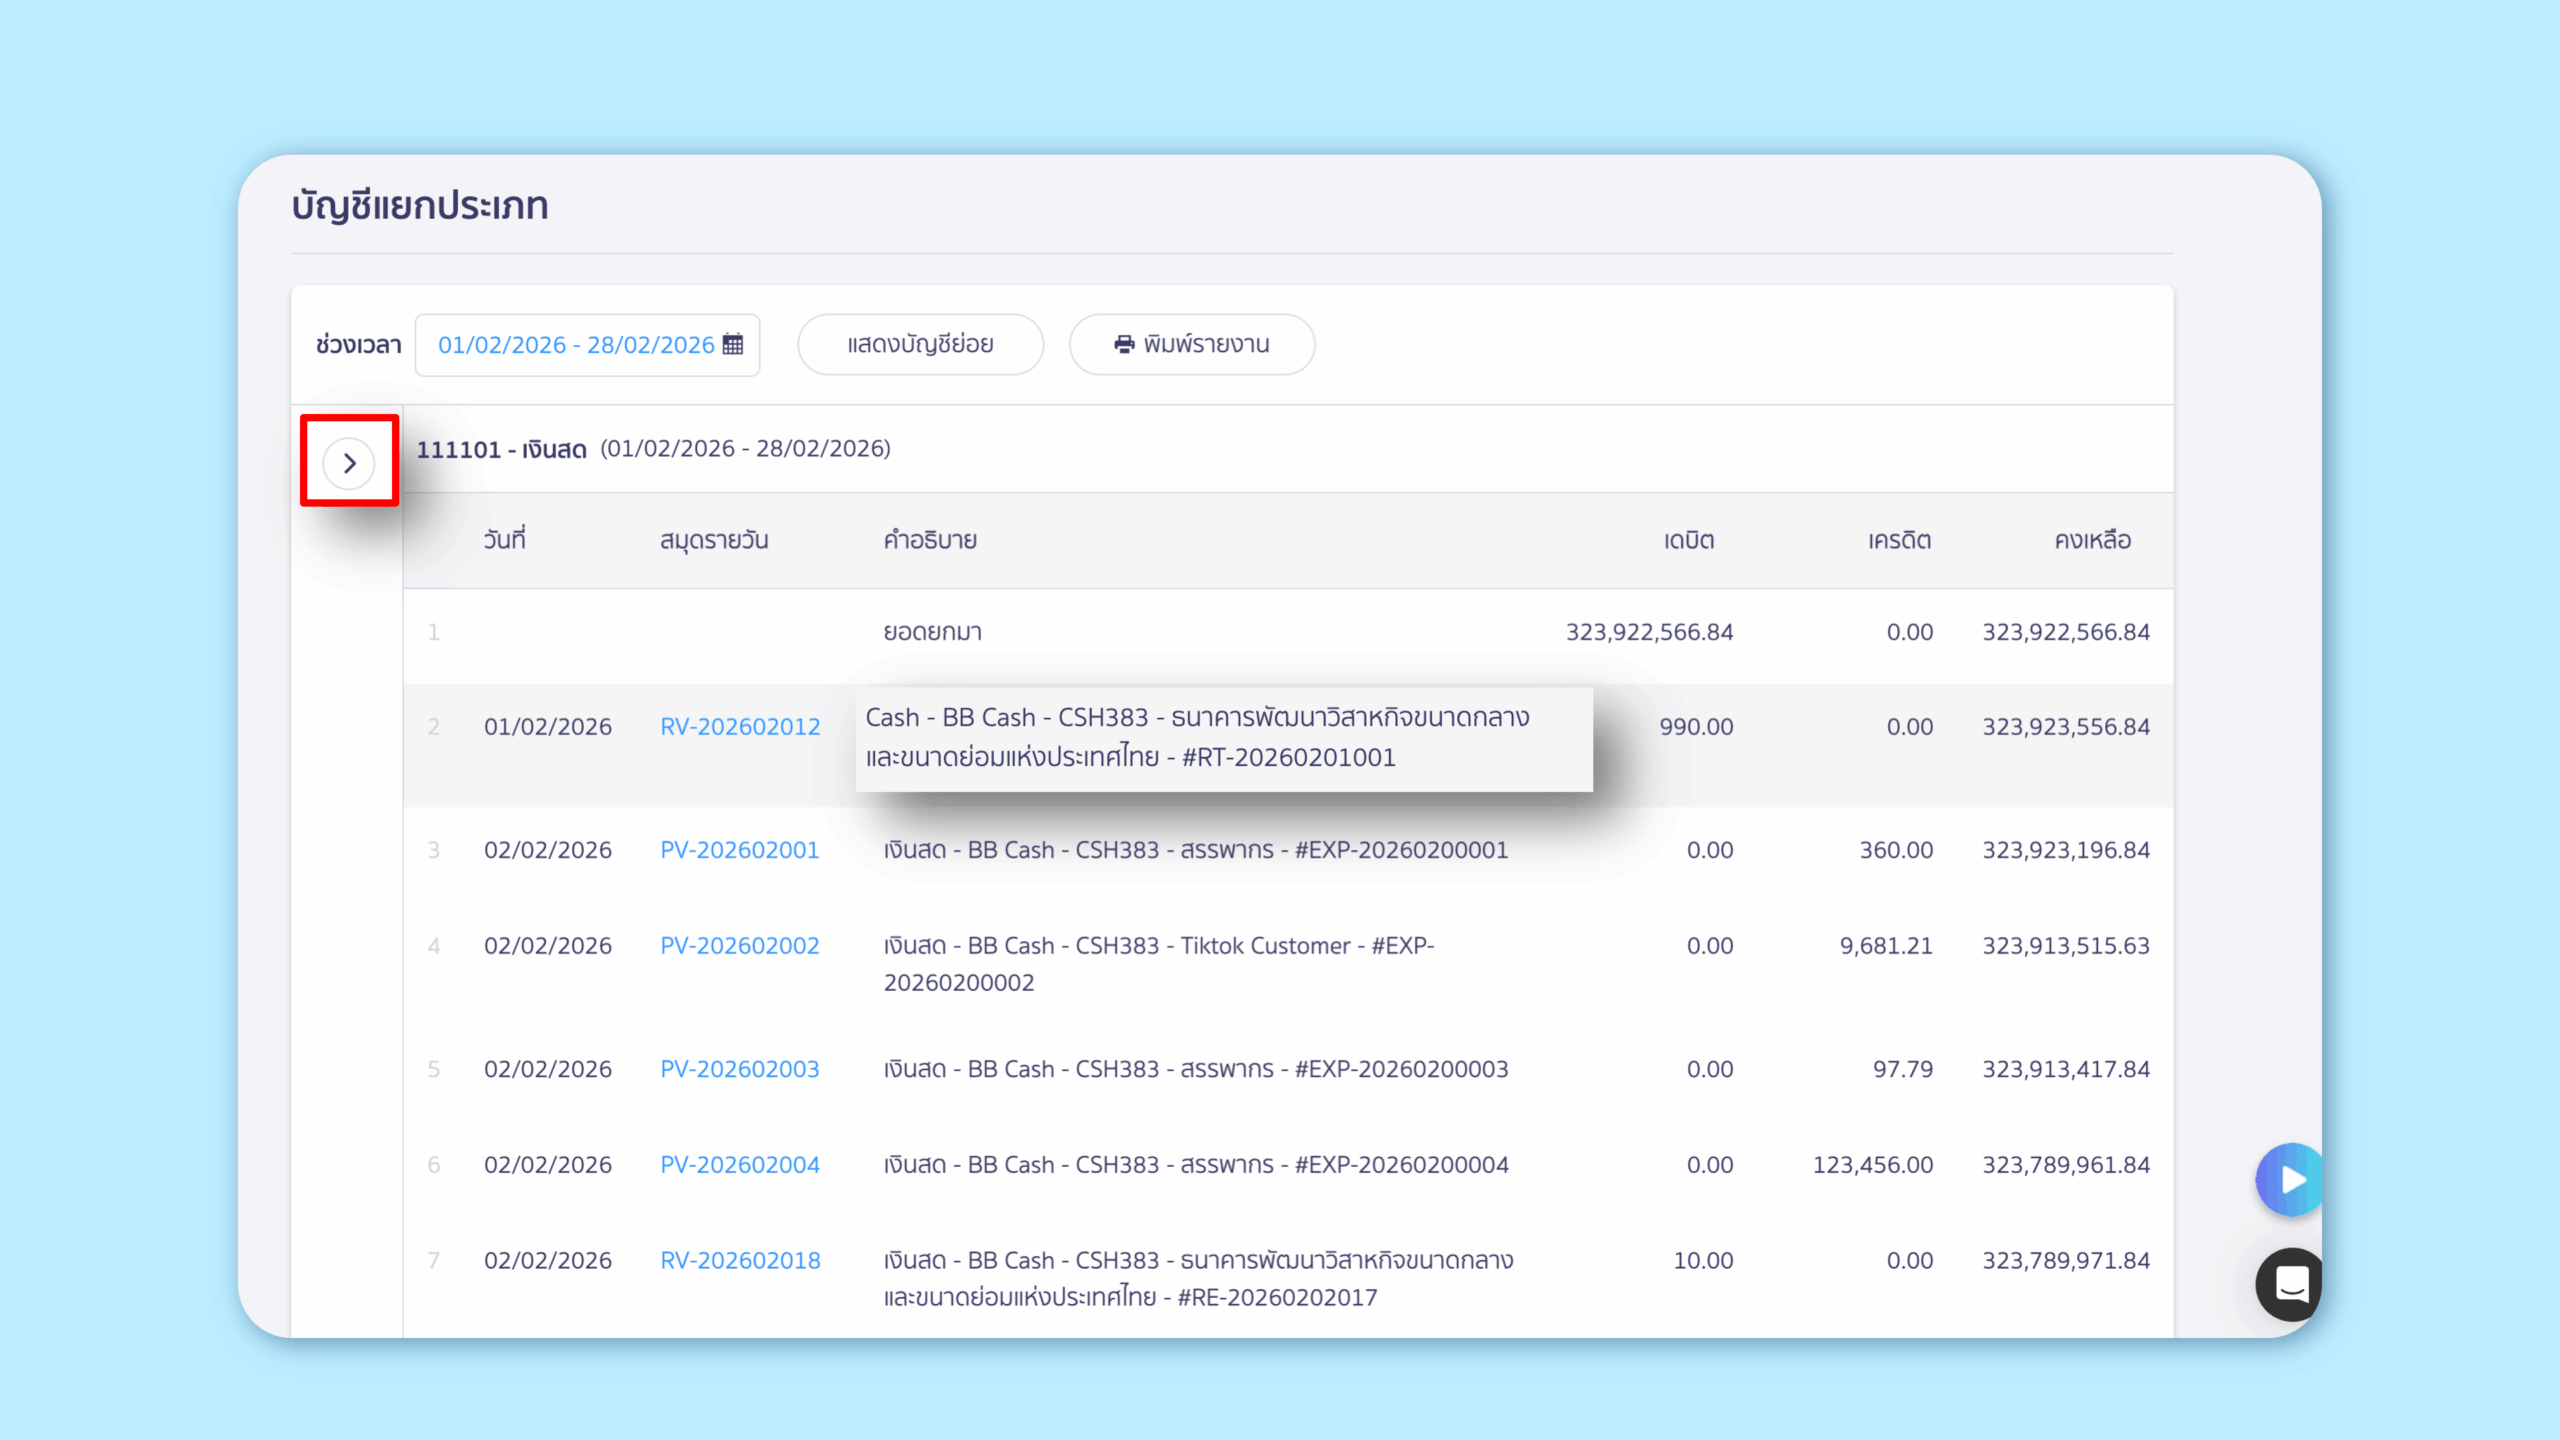
Task: Open journal link PV-202602003
Action: (739, 1069)
